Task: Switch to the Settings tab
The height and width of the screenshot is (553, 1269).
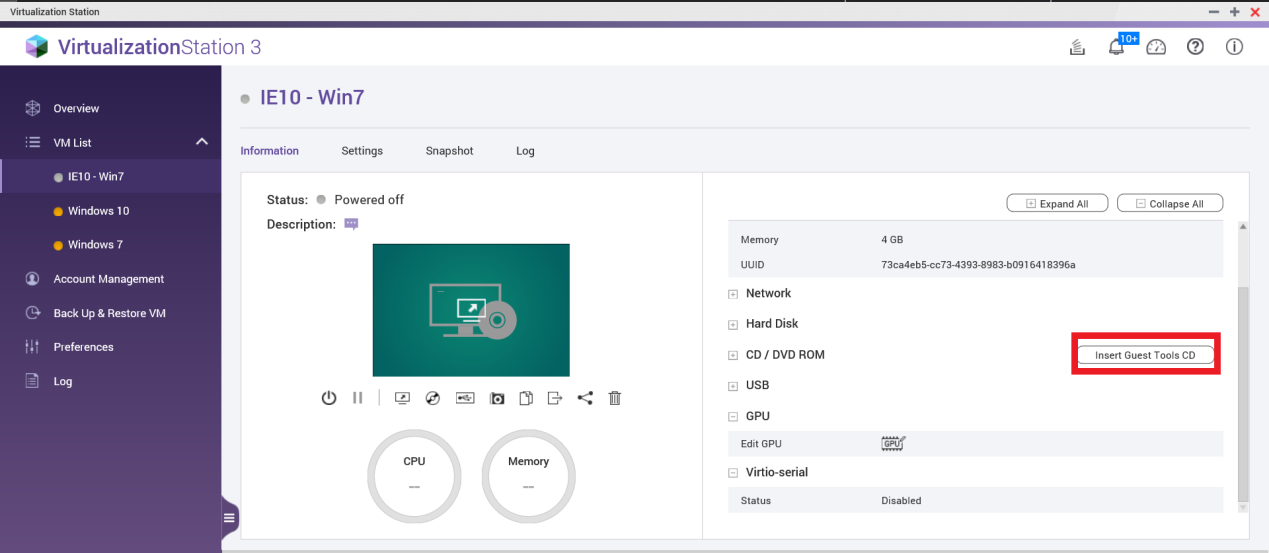Action: click(x=362, y=151)
